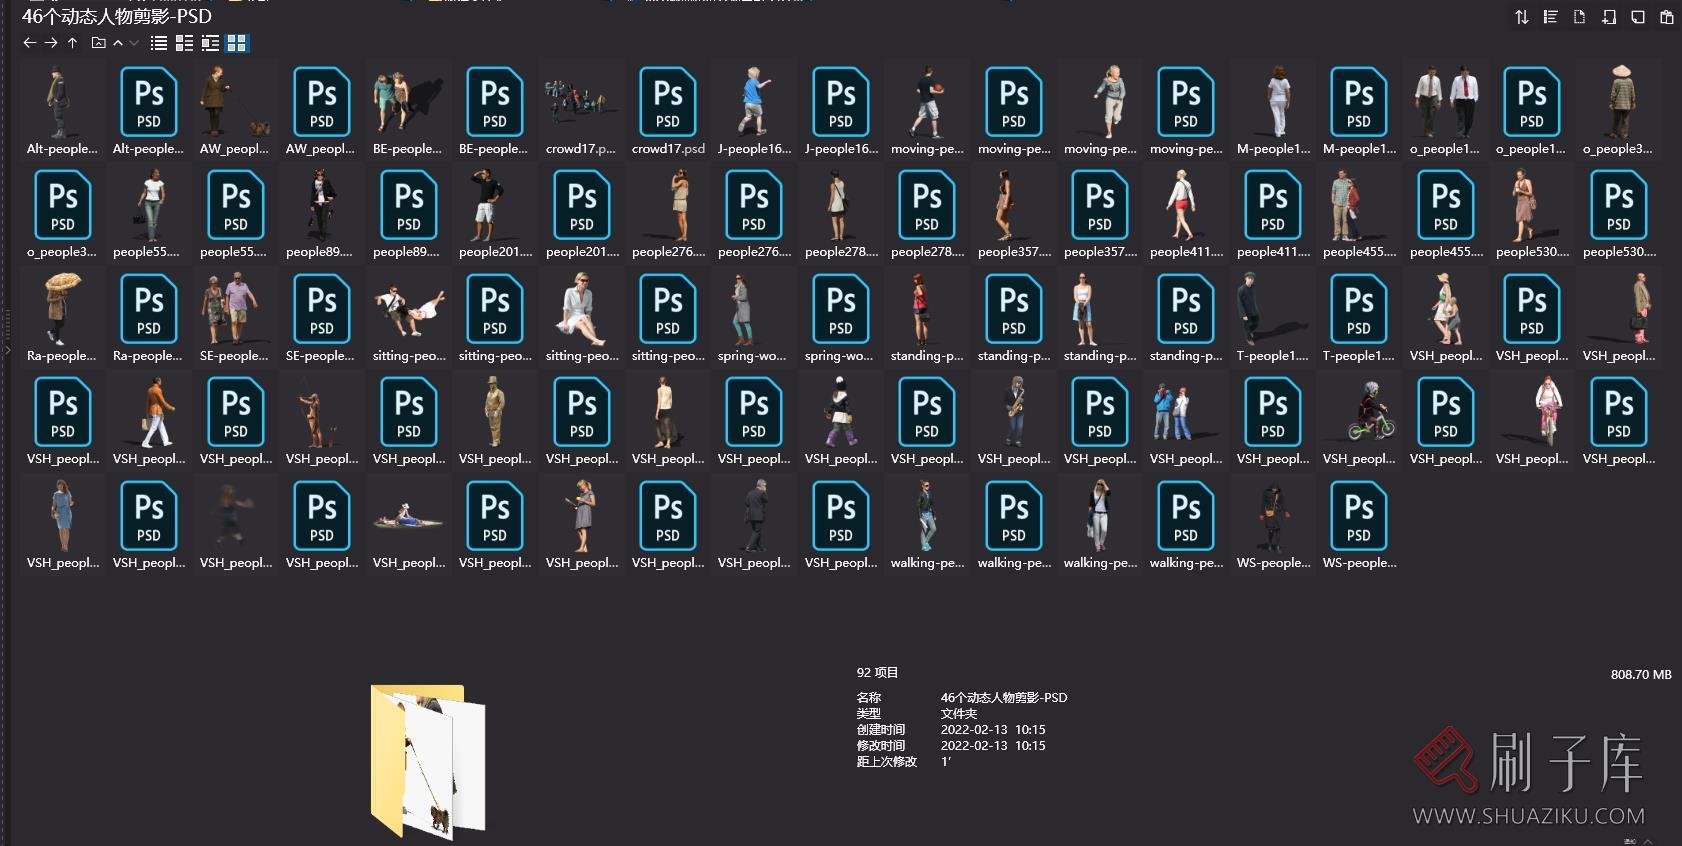Screen dimensions: 1682x846
Task: Select the VSH_peopl saxophone player thumbnail
Action: [x=1014, y=412]
